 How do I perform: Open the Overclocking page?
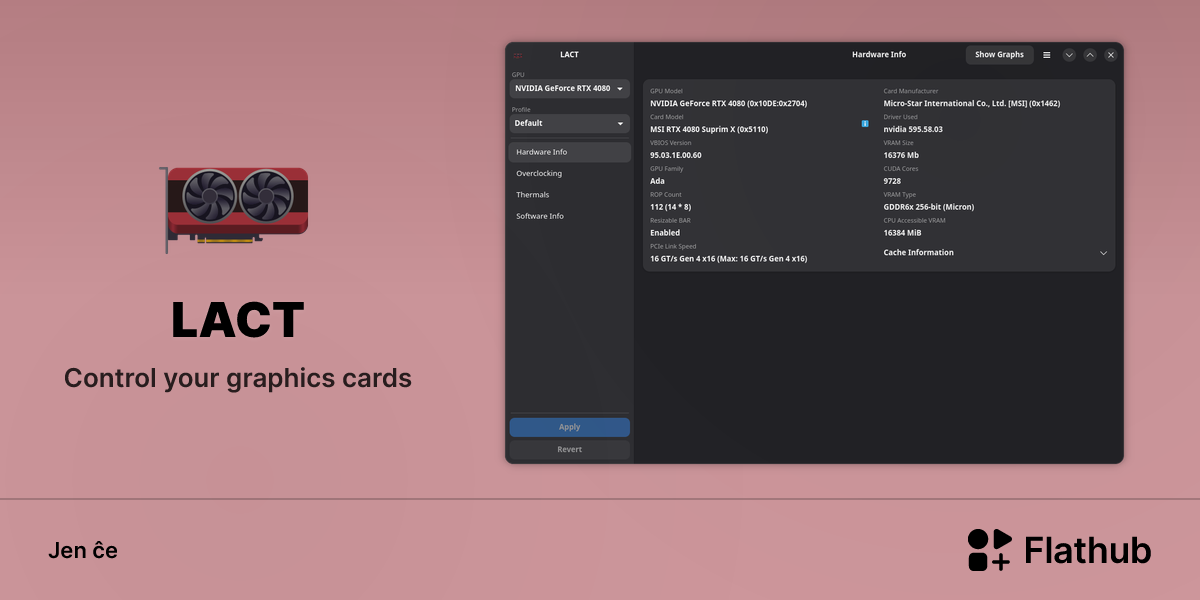[x=569, y=173]
